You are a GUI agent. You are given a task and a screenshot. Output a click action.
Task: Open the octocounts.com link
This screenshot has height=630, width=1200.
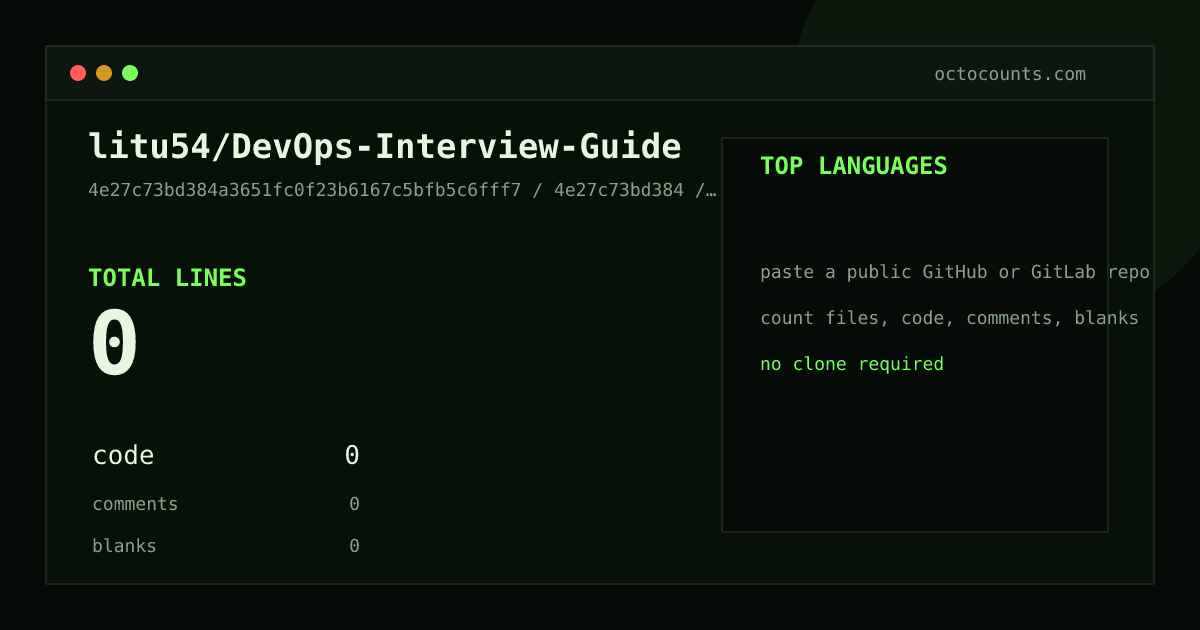pyautogui.click(x=1010, y=74)
